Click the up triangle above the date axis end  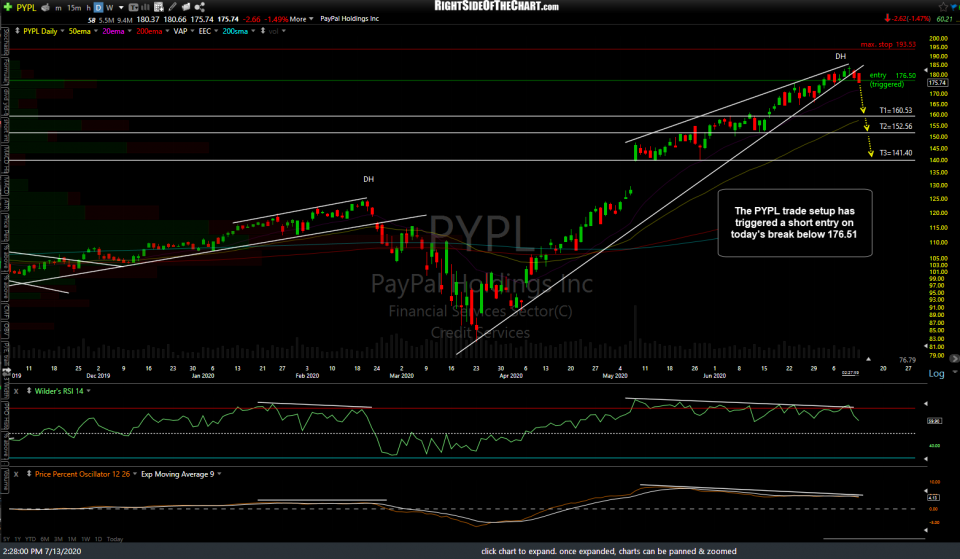pyautogui.click(x=868, y=359)
